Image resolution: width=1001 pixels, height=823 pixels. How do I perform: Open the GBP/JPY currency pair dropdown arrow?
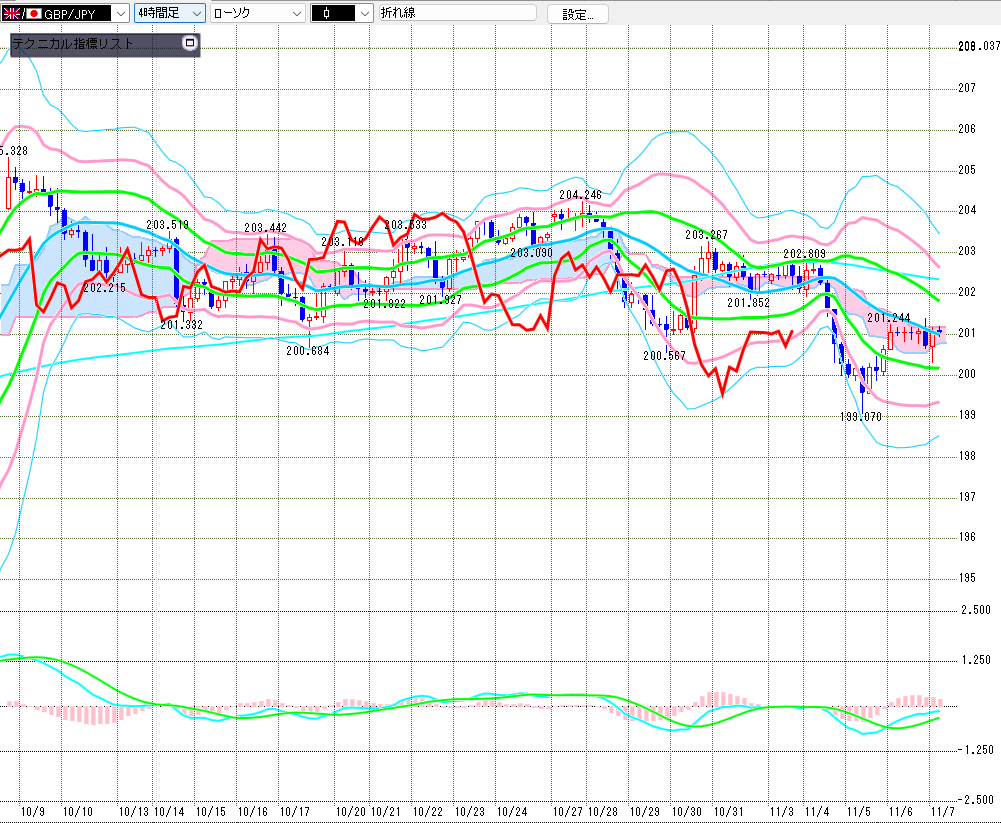[121, 14]
